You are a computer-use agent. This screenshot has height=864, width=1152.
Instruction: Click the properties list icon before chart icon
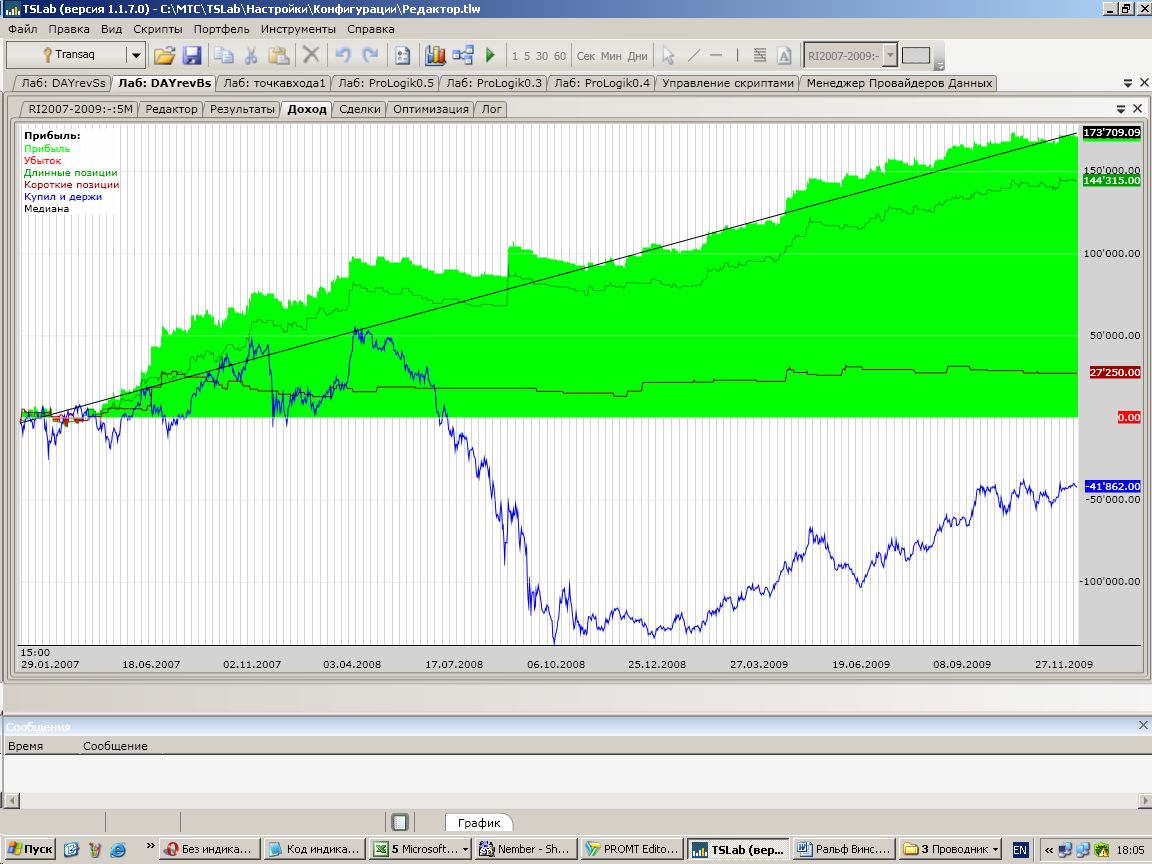[x=403, y=56]
